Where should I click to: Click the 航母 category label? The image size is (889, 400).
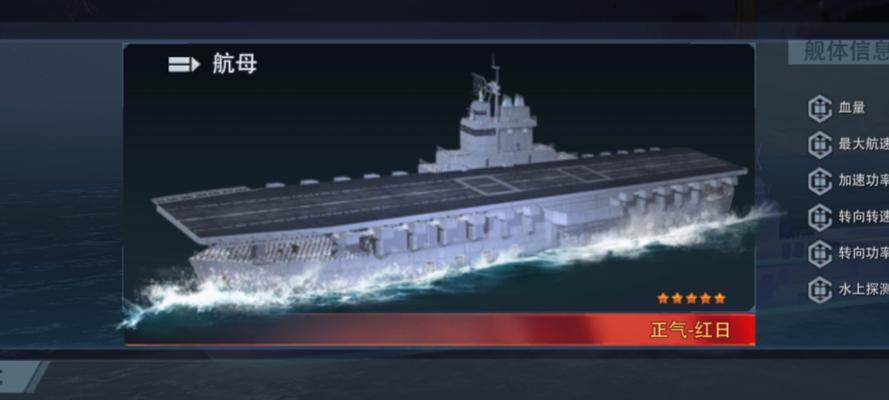pyautogui.click(x=234, y=63)
